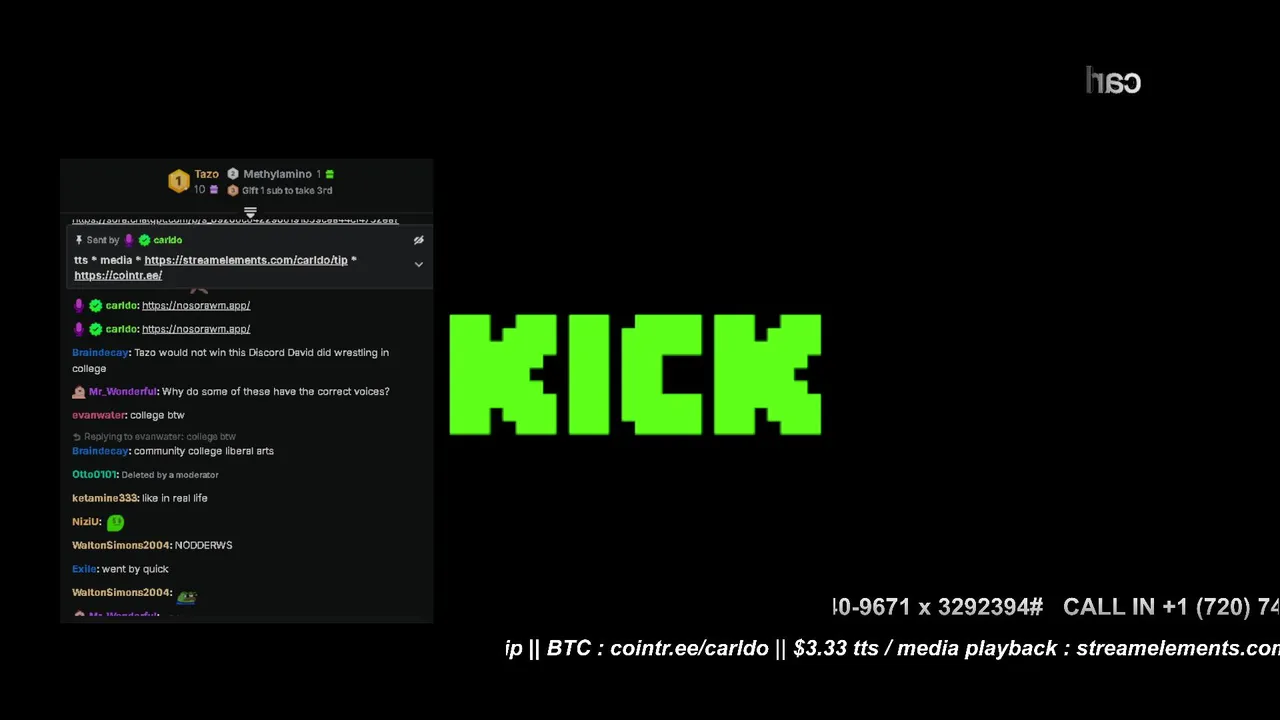The width and height of the screenshot is (1280, 720).
Task: Click the purple gift icon next to 10
Action: pos(213,190)
